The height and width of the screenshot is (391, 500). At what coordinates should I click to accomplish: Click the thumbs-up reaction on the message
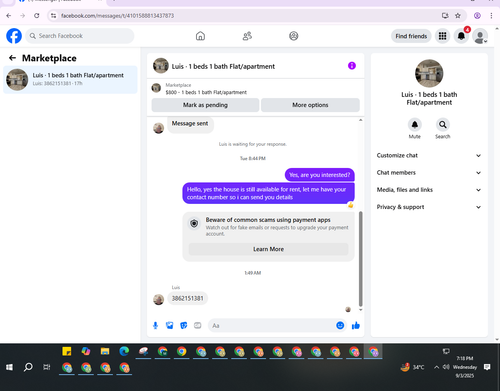tap(351, 205)
